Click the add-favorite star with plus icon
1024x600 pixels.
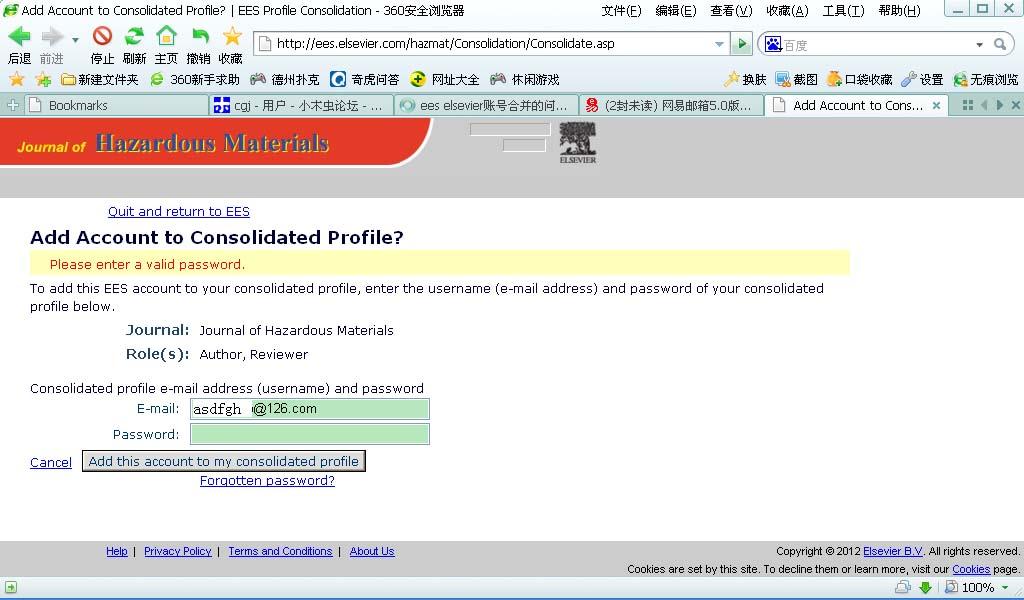click(43, 80)
